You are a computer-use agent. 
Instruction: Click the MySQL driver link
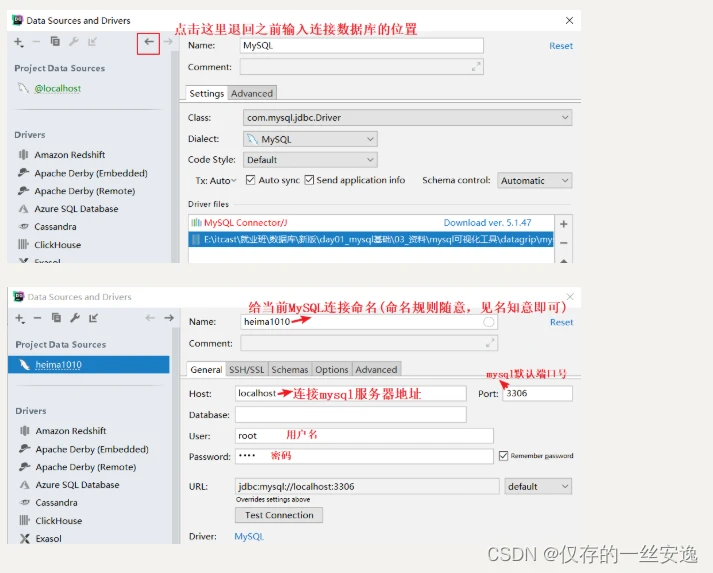(x=249, y=537)
